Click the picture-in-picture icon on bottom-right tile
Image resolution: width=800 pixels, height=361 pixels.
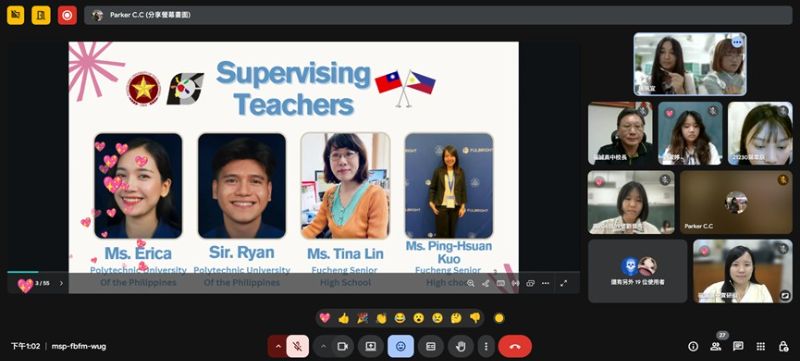point(785,295)
